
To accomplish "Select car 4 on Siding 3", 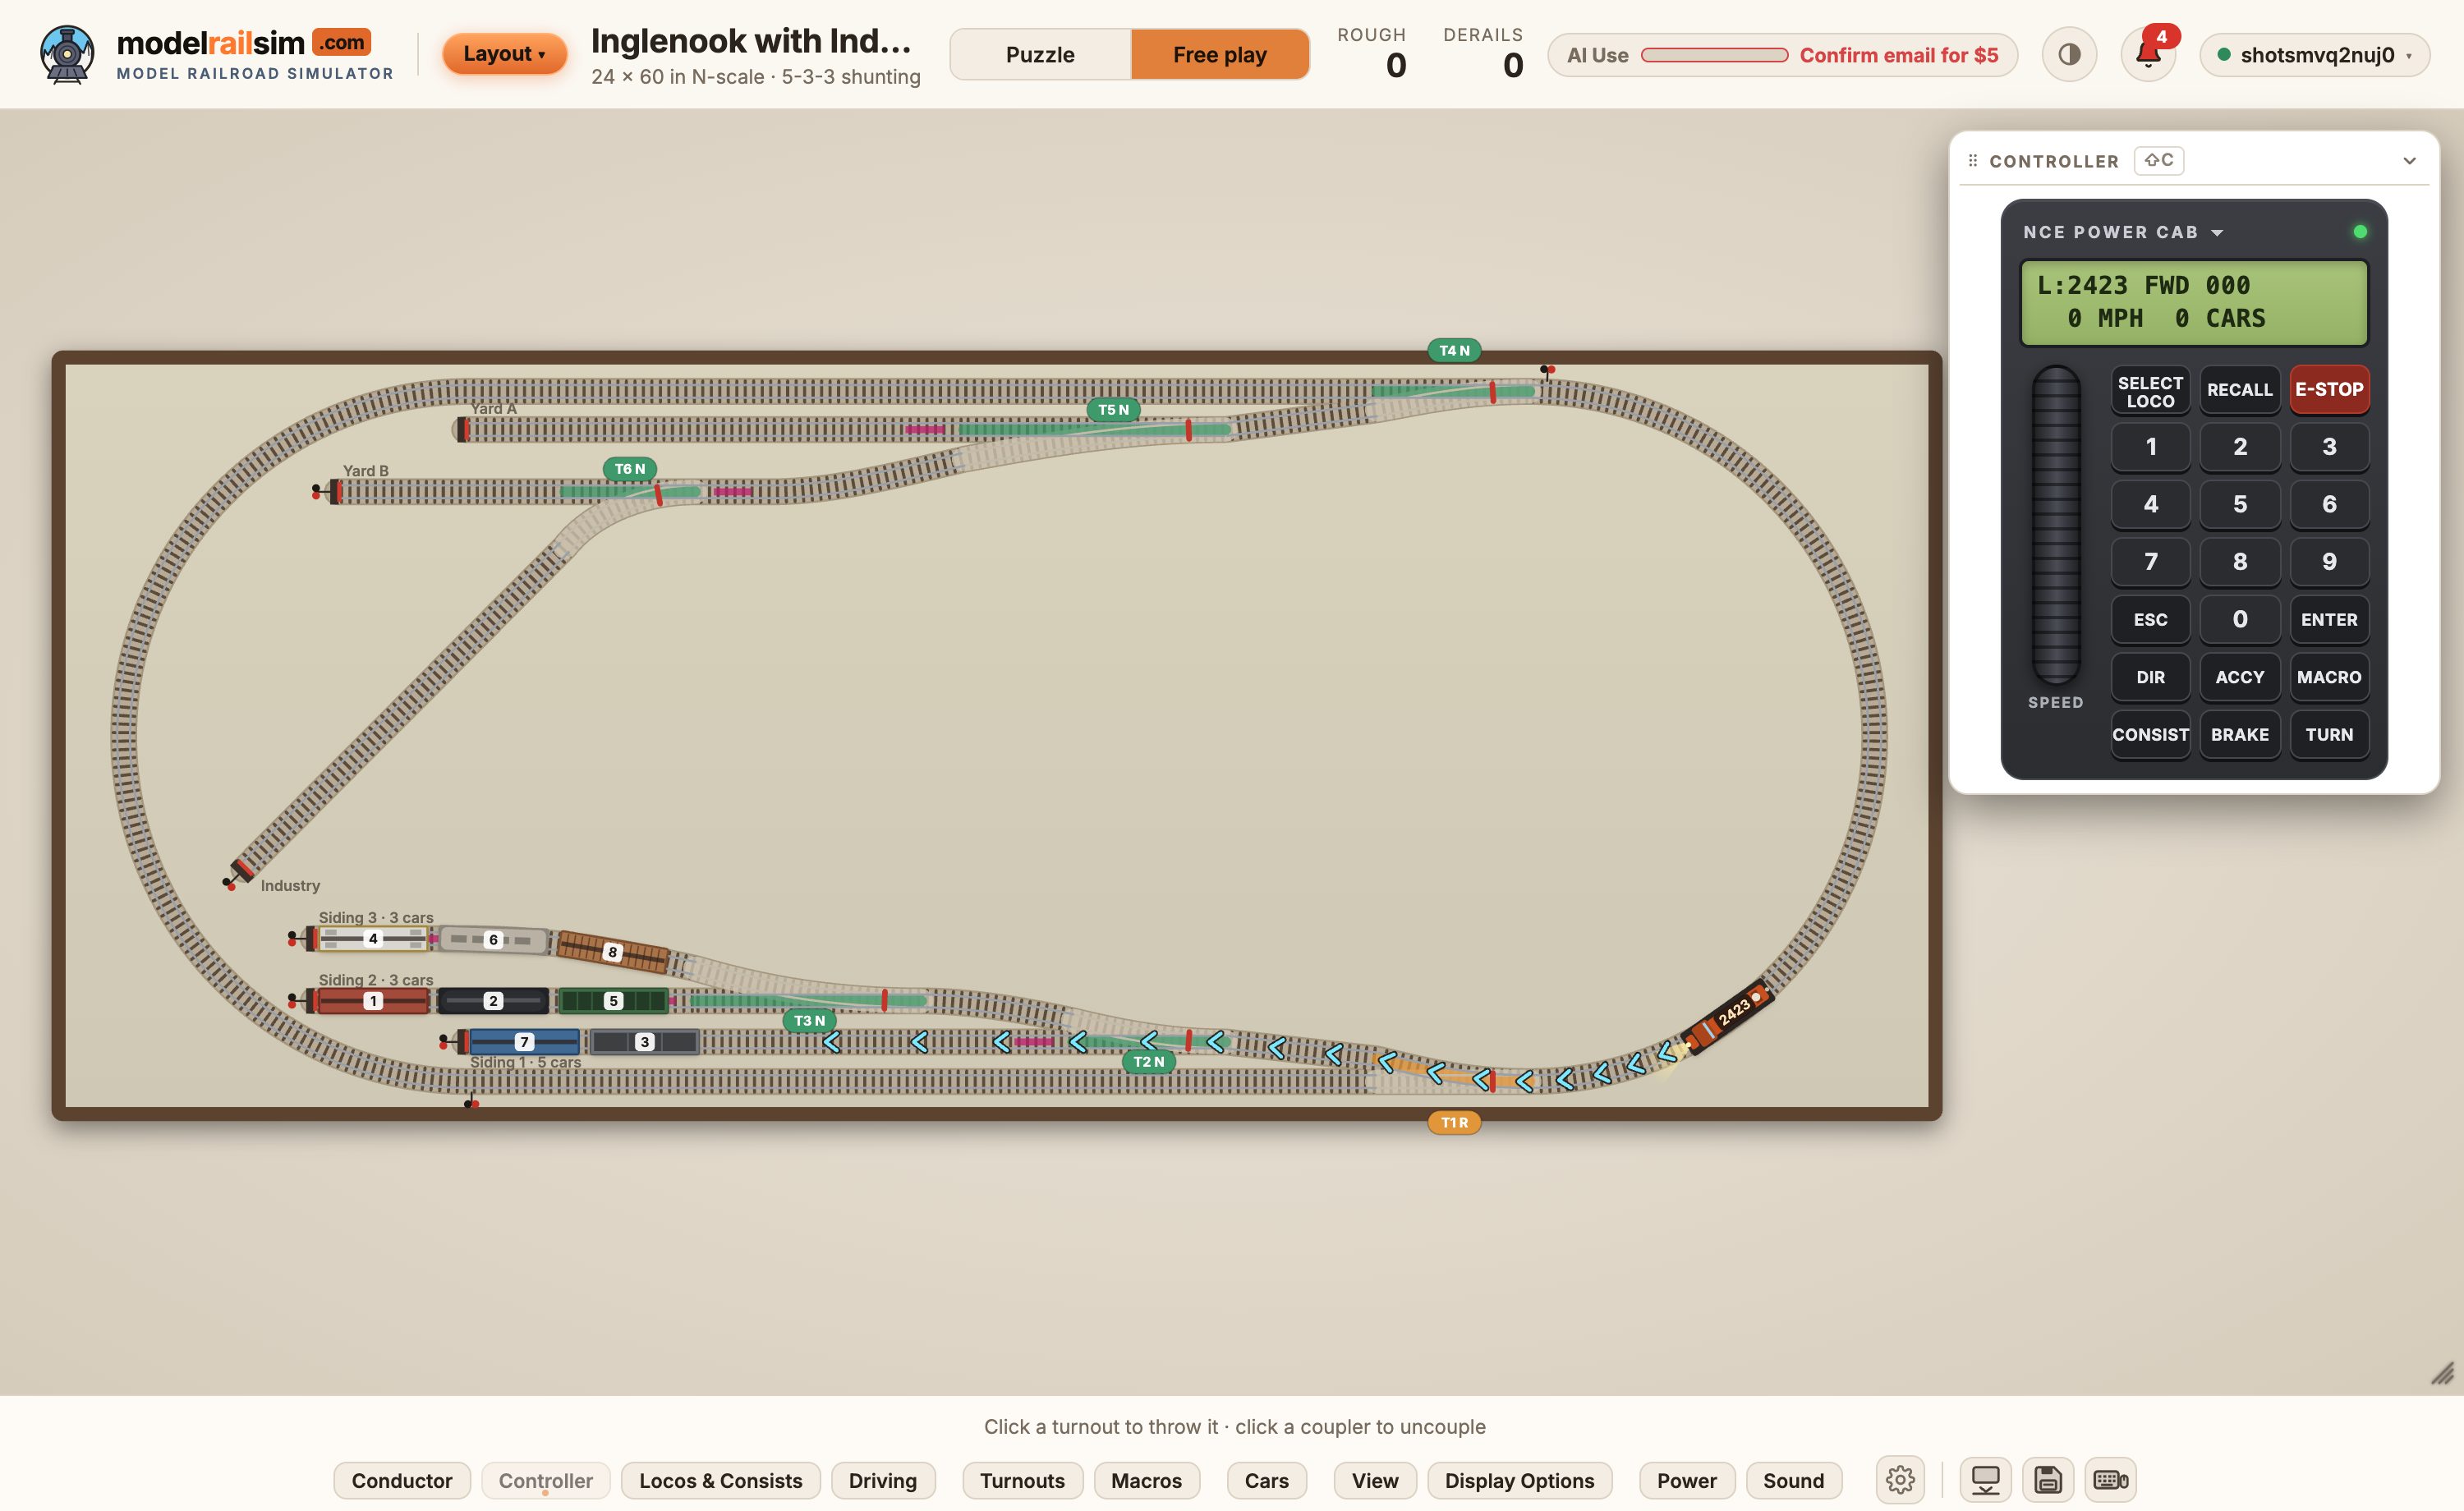I will pos(372,939).
